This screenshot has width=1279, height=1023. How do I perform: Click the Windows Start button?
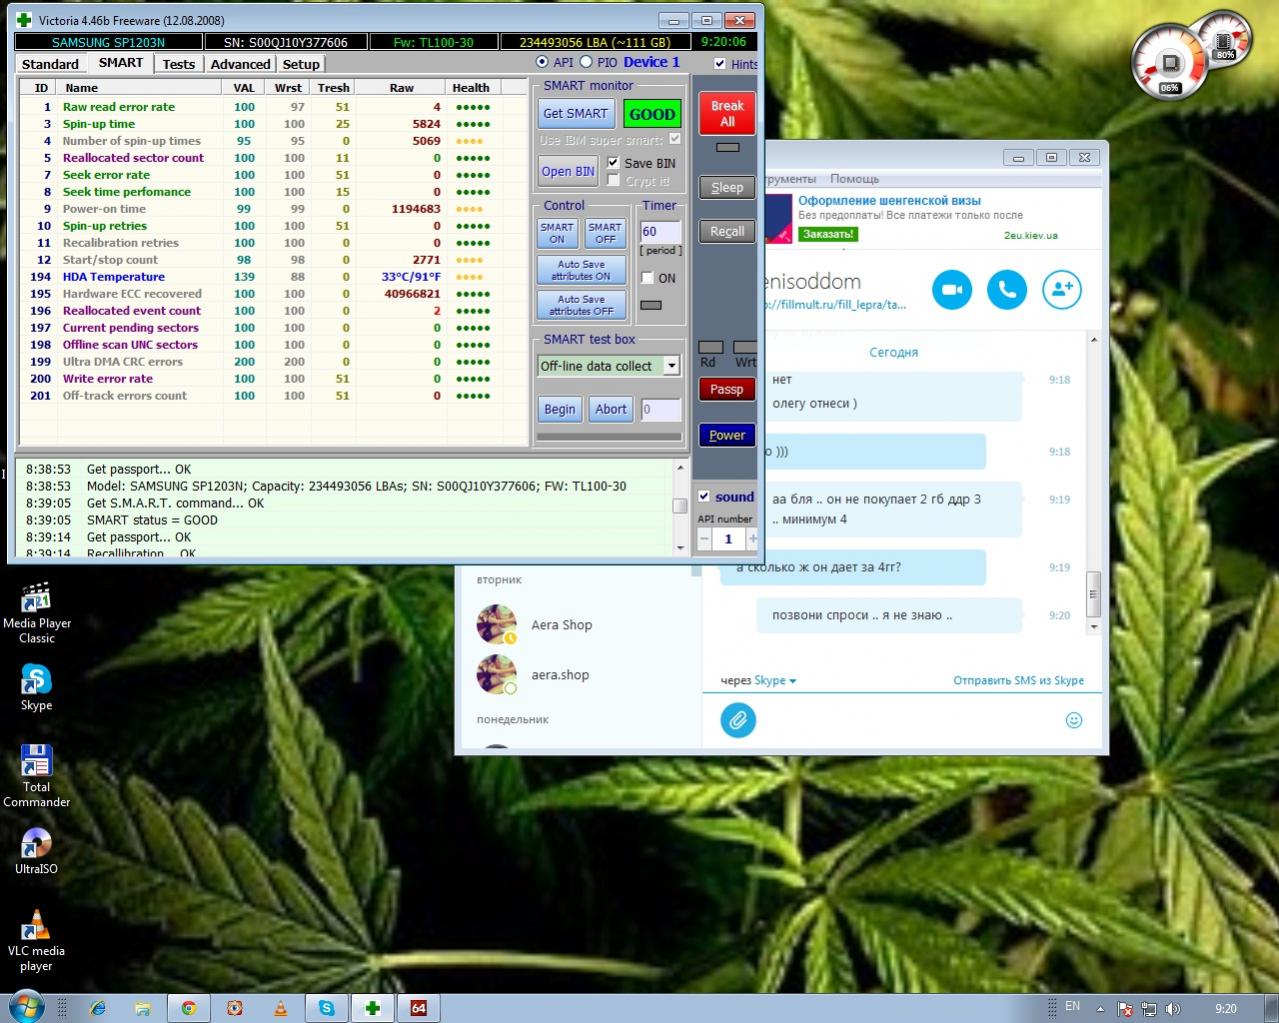[25, 1008]
